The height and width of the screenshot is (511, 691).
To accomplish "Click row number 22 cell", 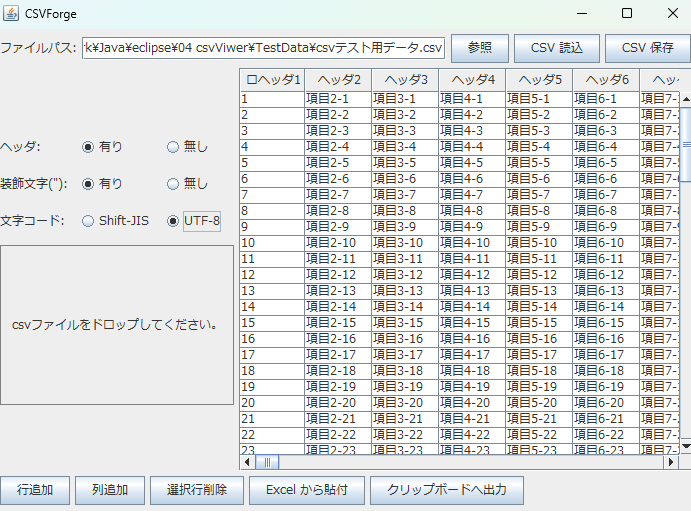I will [x=272, y=435].
